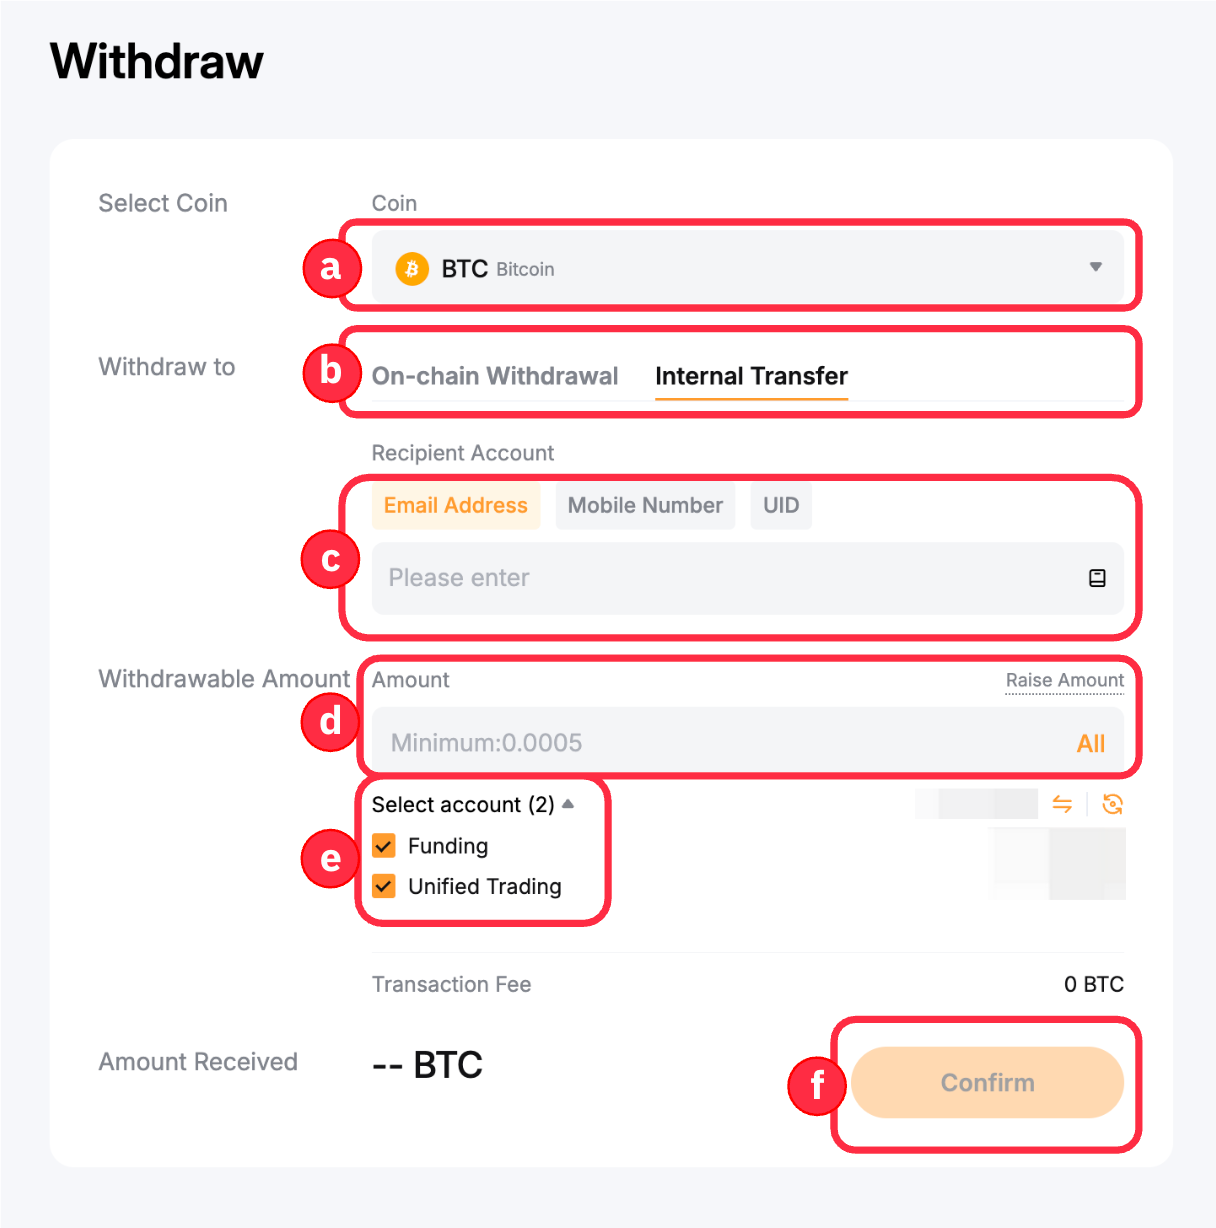Click the Raise Amount link

[x=1064, y=680]
